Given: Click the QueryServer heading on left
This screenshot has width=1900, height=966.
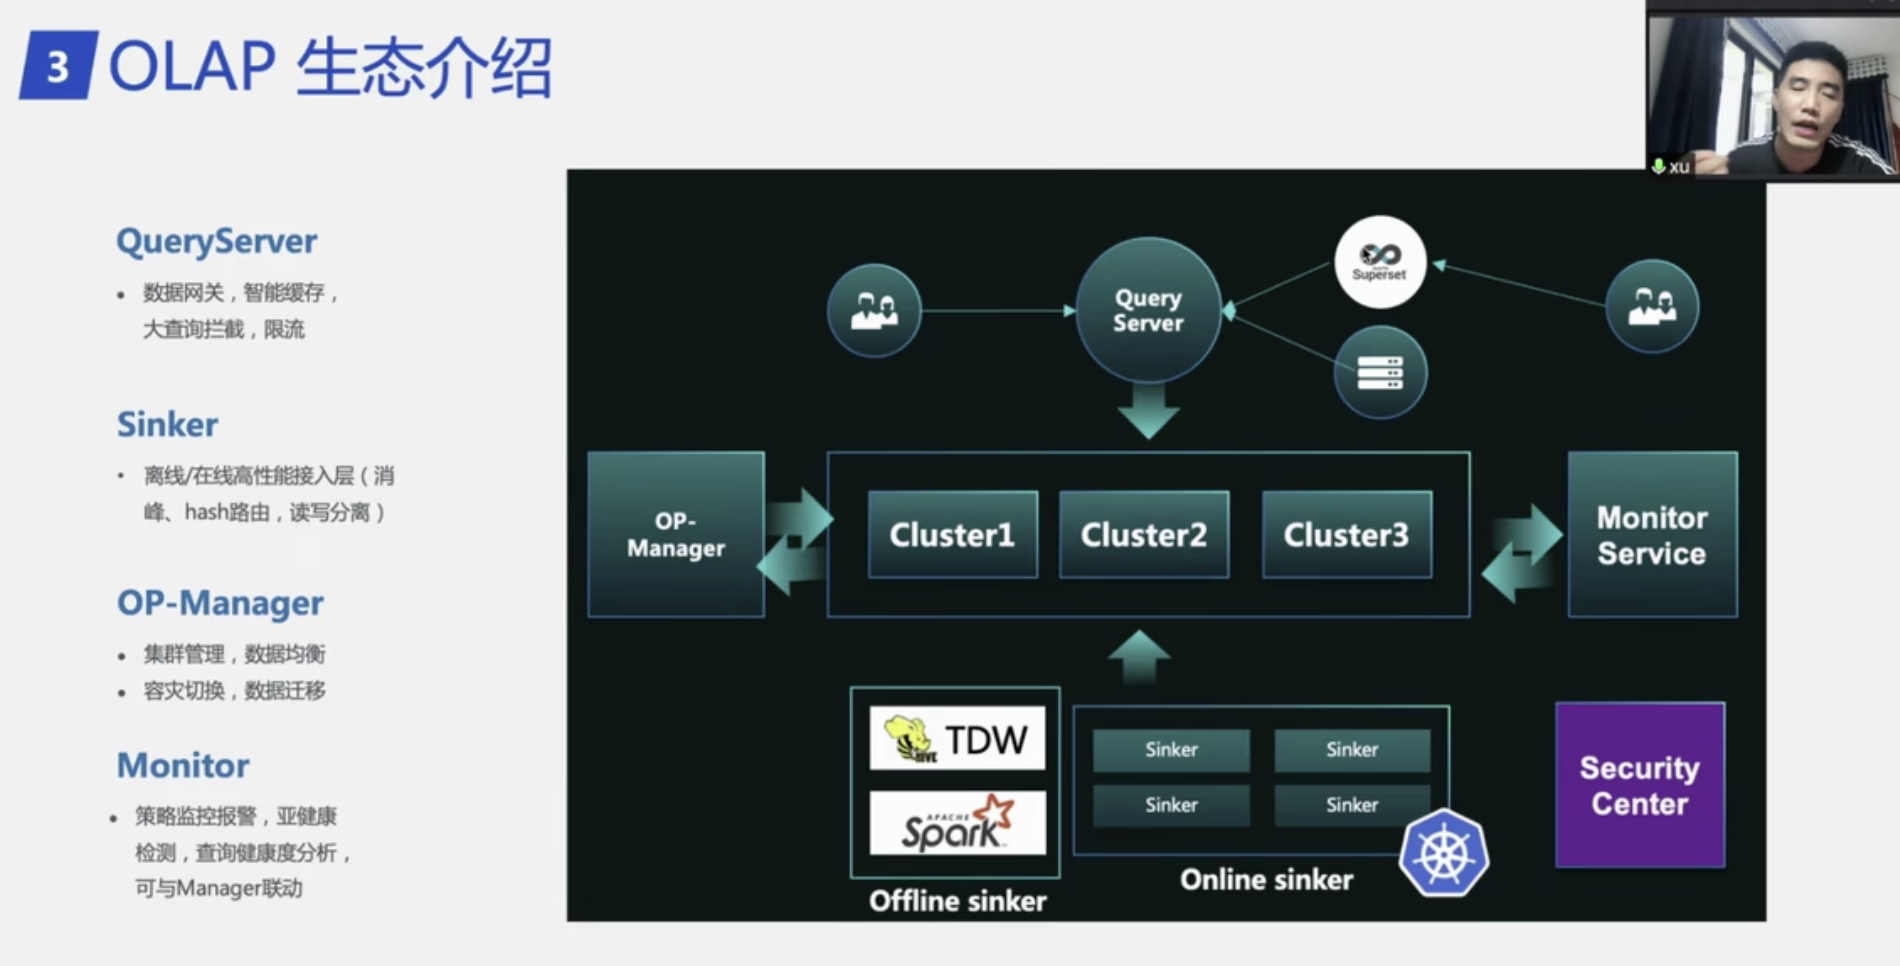Looking at the screenshot, I should 216,241.
